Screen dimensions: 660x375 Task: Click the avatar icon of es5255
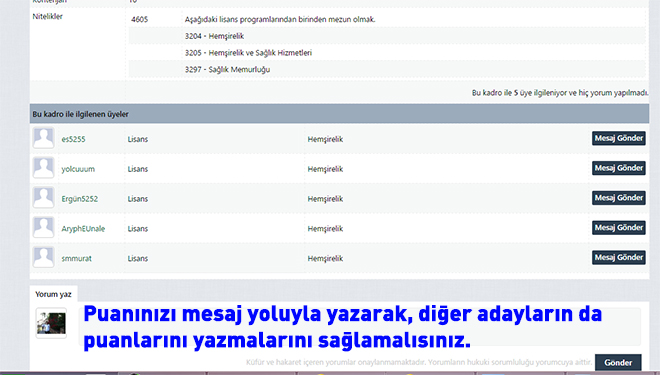click(44, 138)
